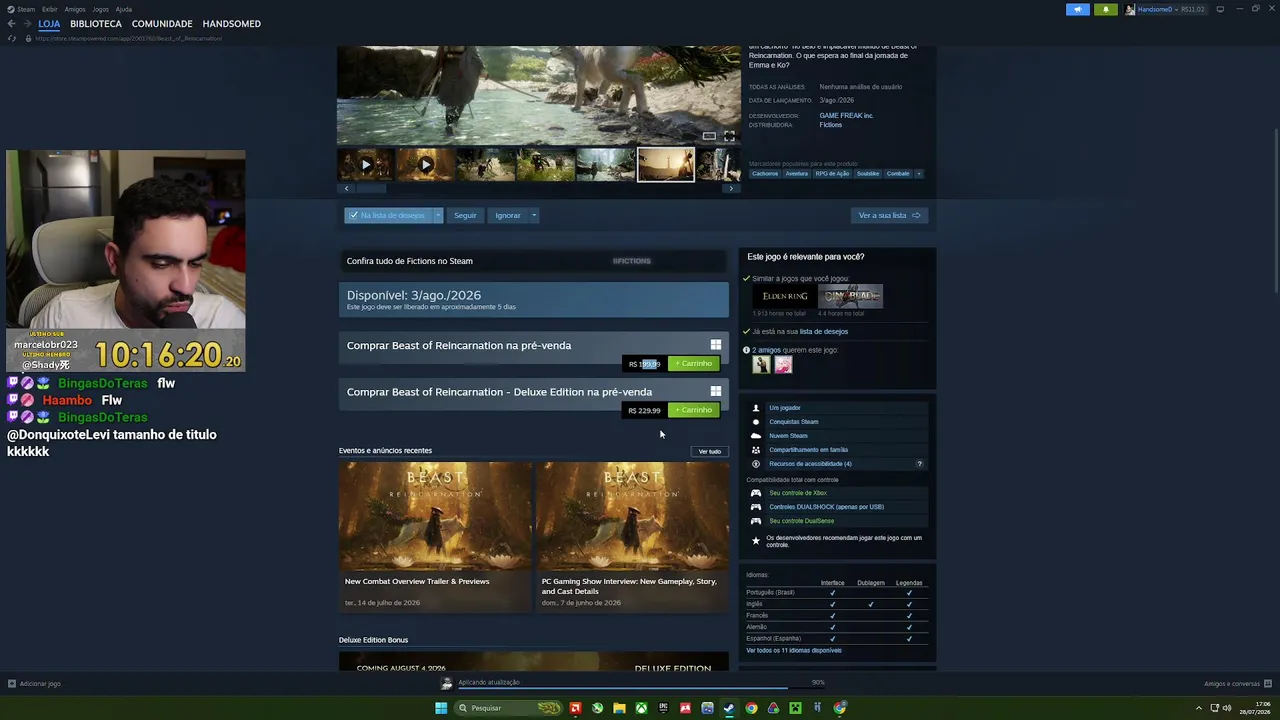1280x720 pixels.
Task: Add standard edition to cart (R$ 199,99)
Action: tap(694, 364)
